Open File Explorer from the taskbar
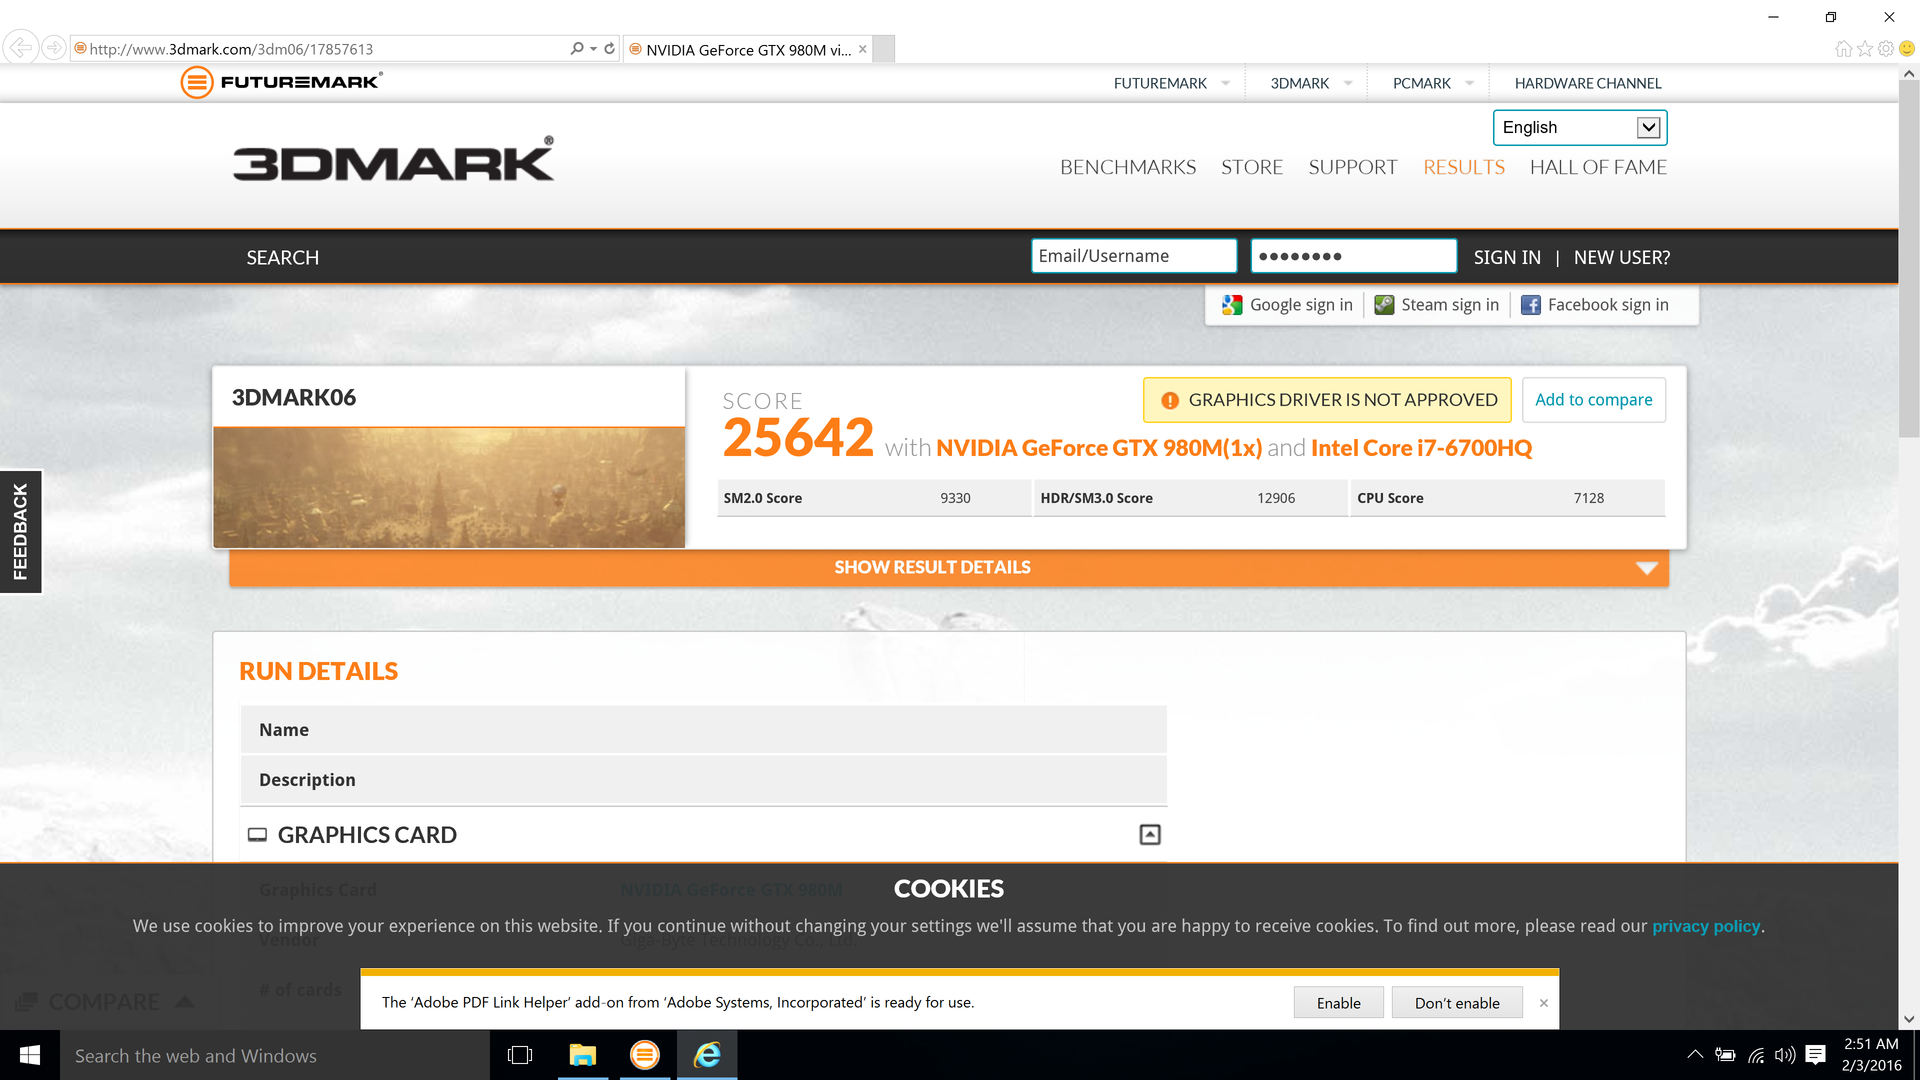 click(x=582, y=1055)
